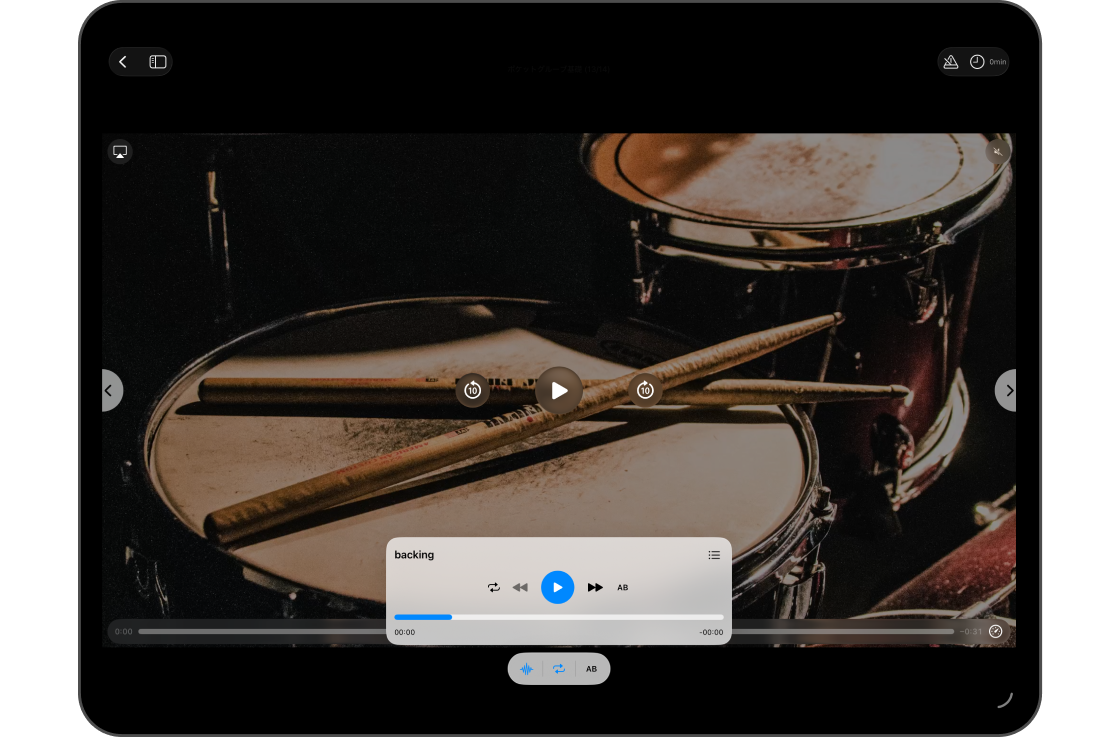The width and height of the screenshot is (1120, 737).
Task: Click the camera icon at the video's top right
Action: point(997,151)
